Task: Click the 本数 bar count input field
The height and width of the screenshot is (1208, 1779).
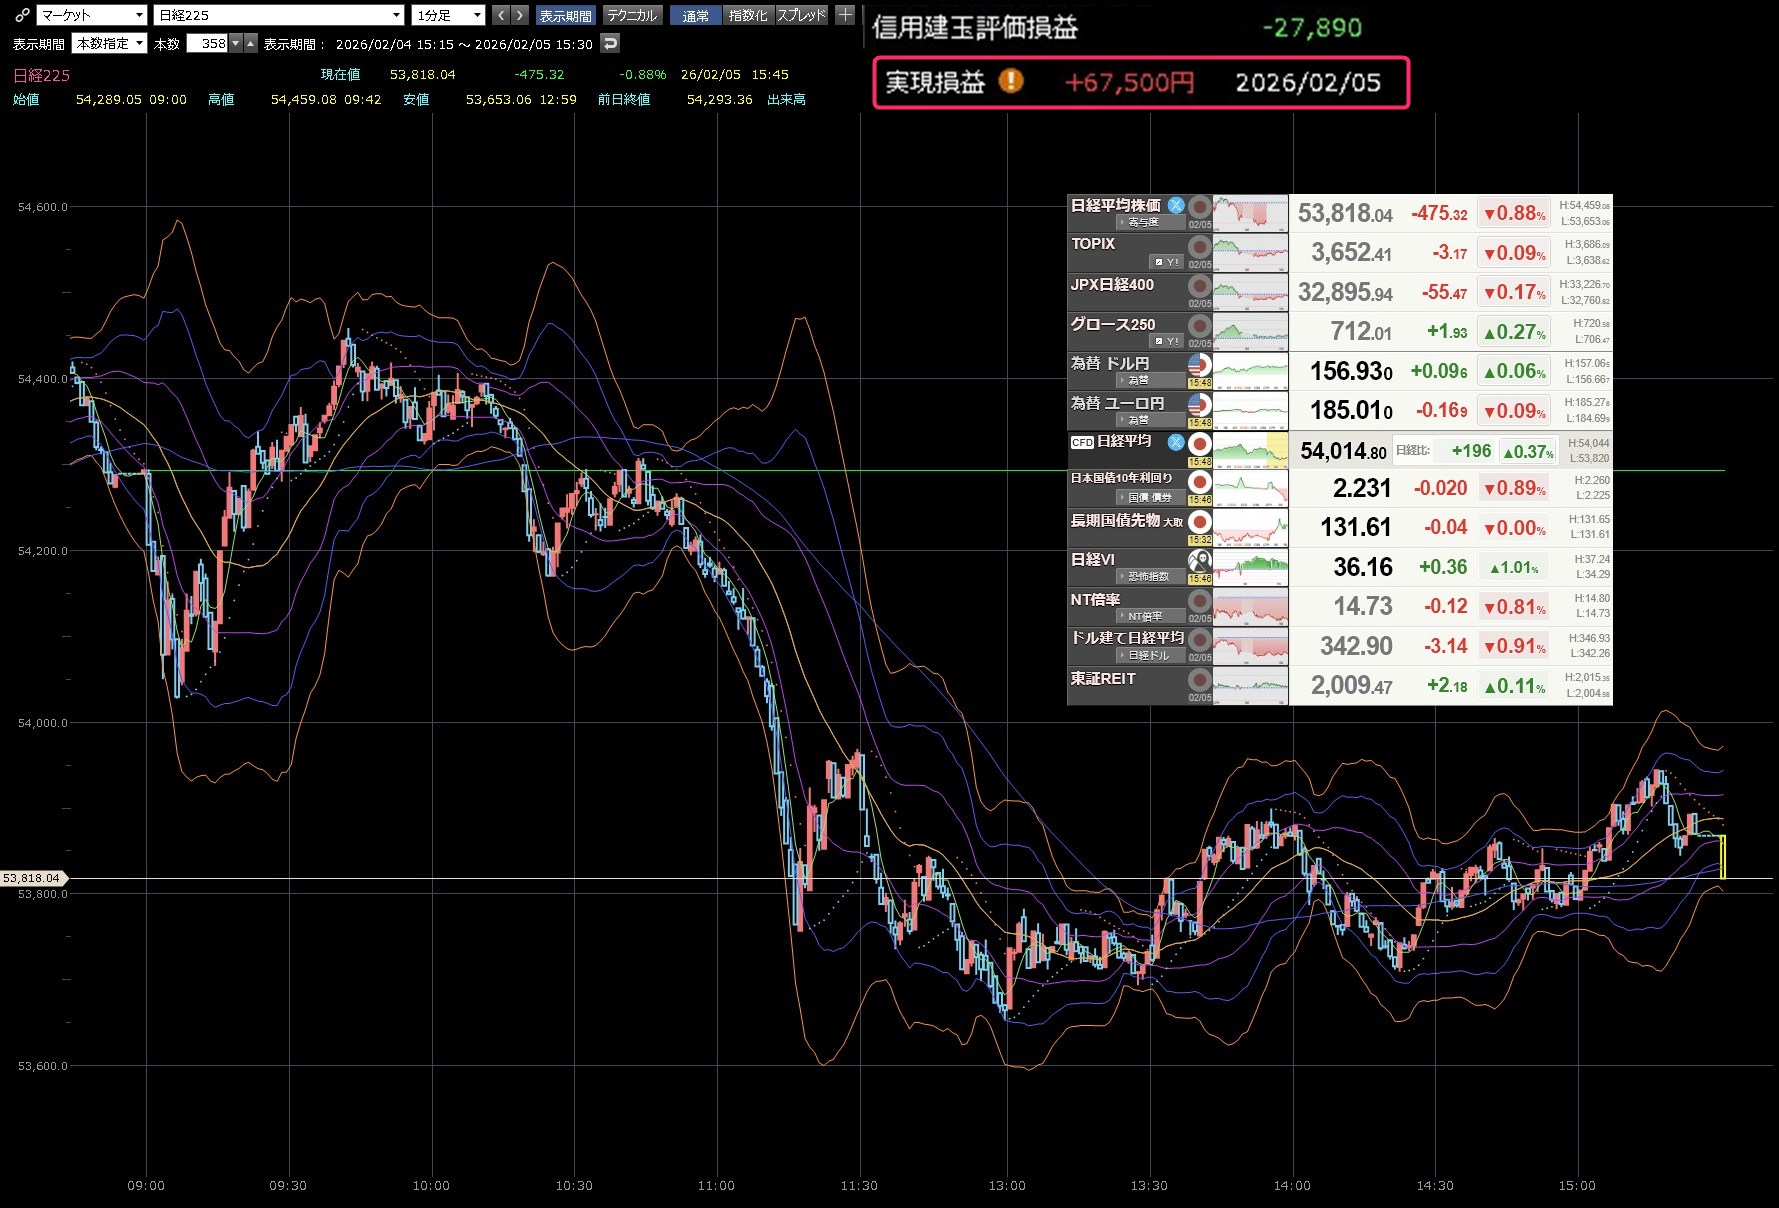Action: click(208, 43)
